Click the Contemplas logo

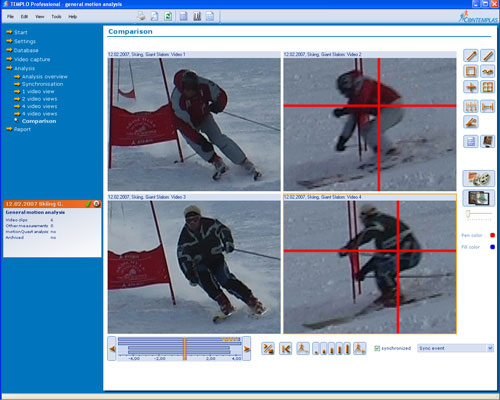(478, 17)
